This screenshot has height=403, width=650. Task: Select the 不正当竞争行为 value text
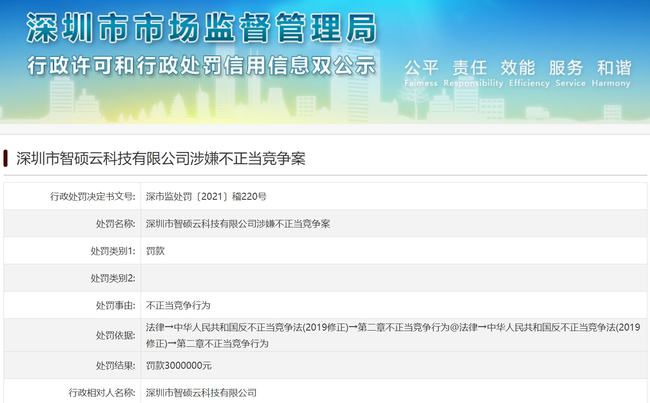(x=178, y=306)
